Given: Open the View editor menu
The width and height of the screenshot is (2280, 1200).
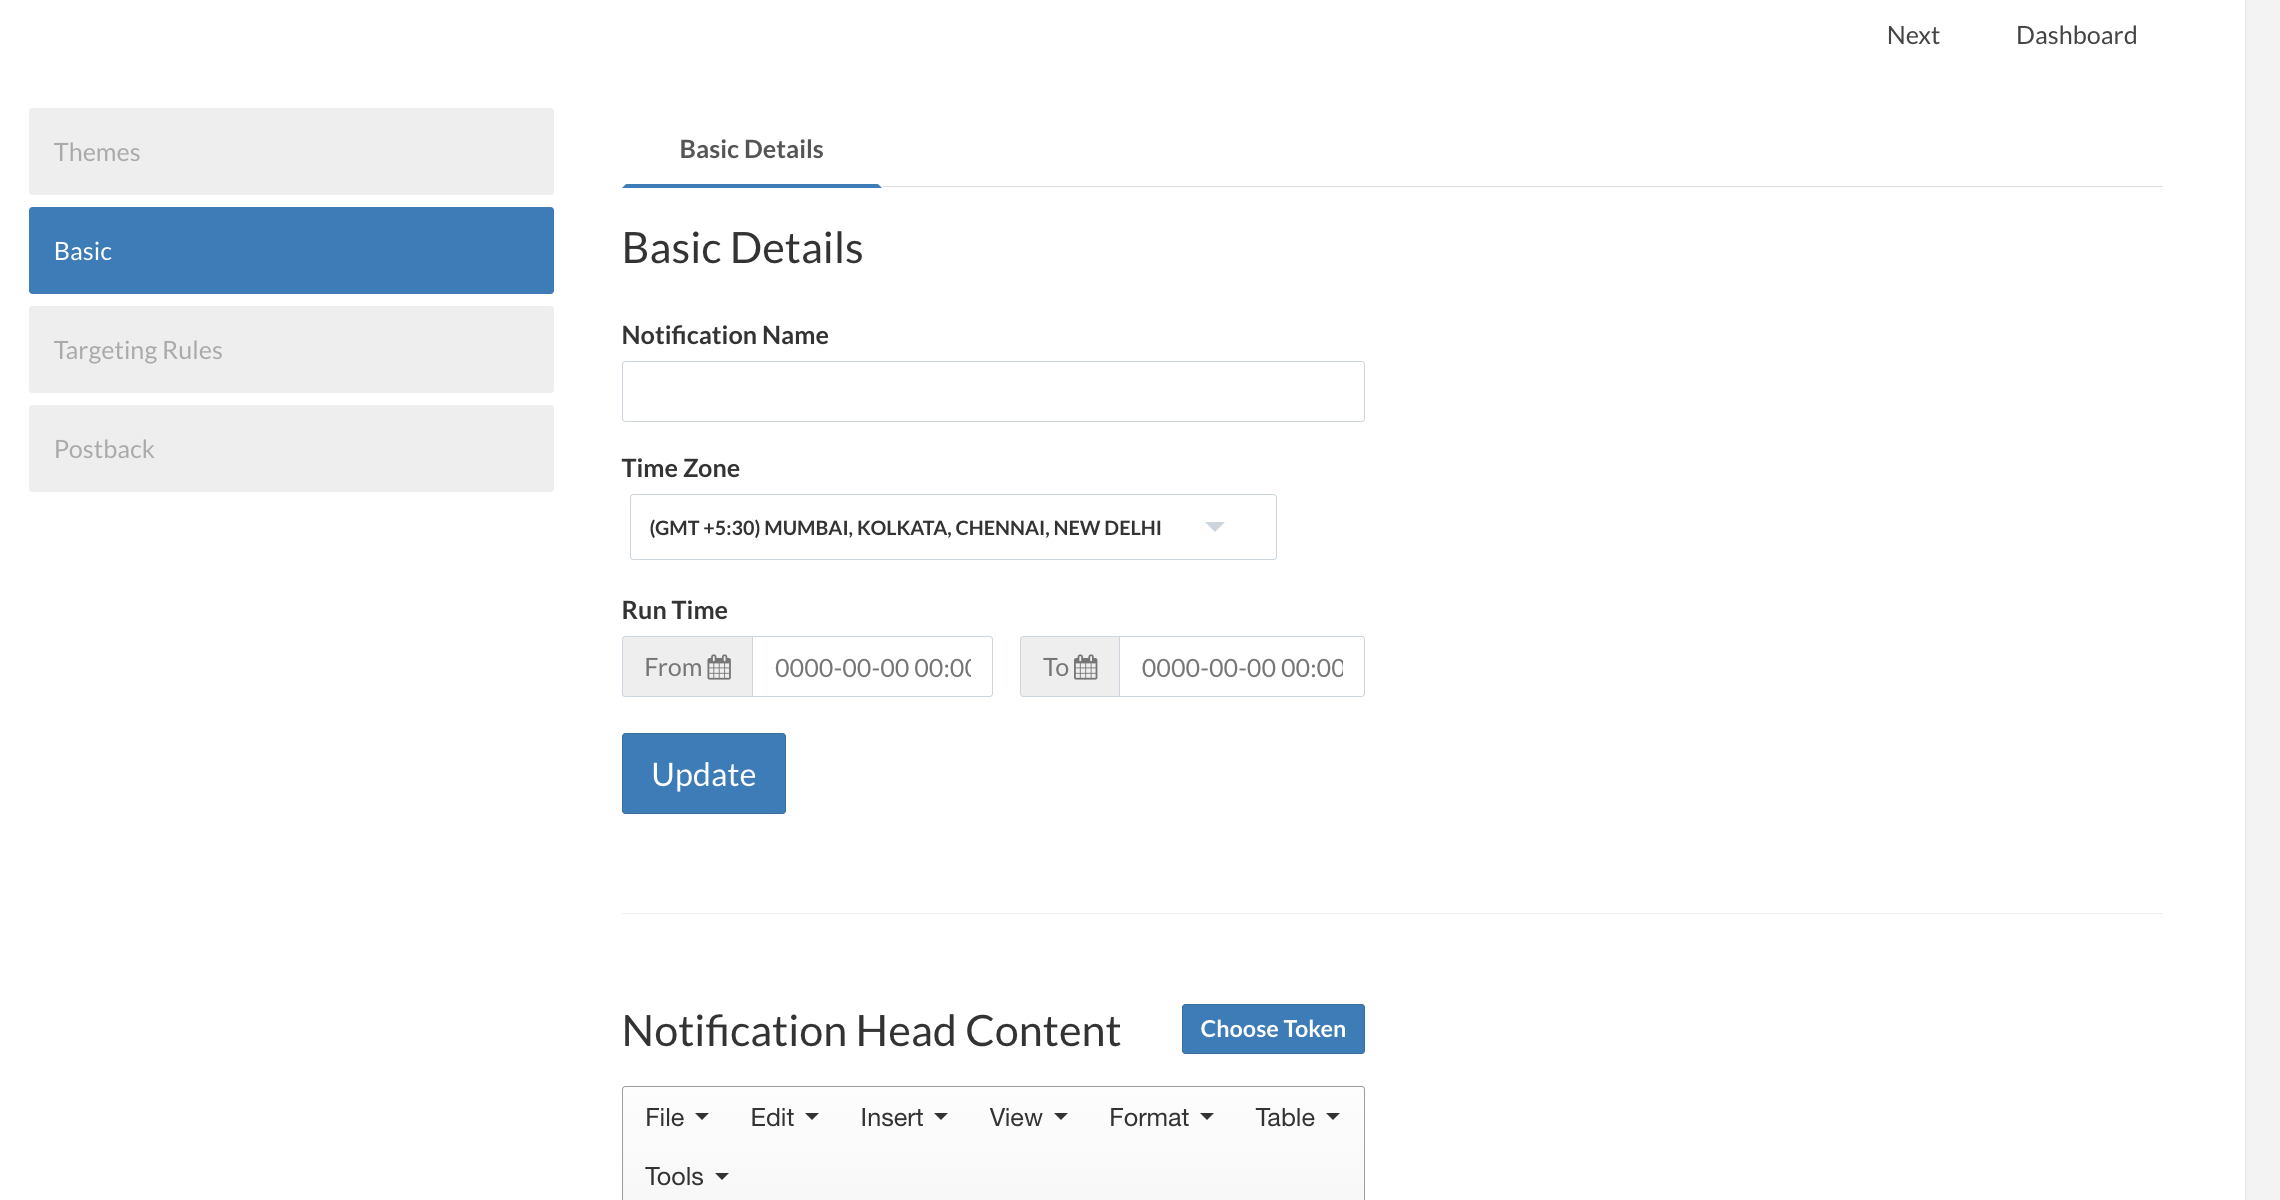Looking at the screenshot, I should pyautogui.click(x=1028, y=1117).
